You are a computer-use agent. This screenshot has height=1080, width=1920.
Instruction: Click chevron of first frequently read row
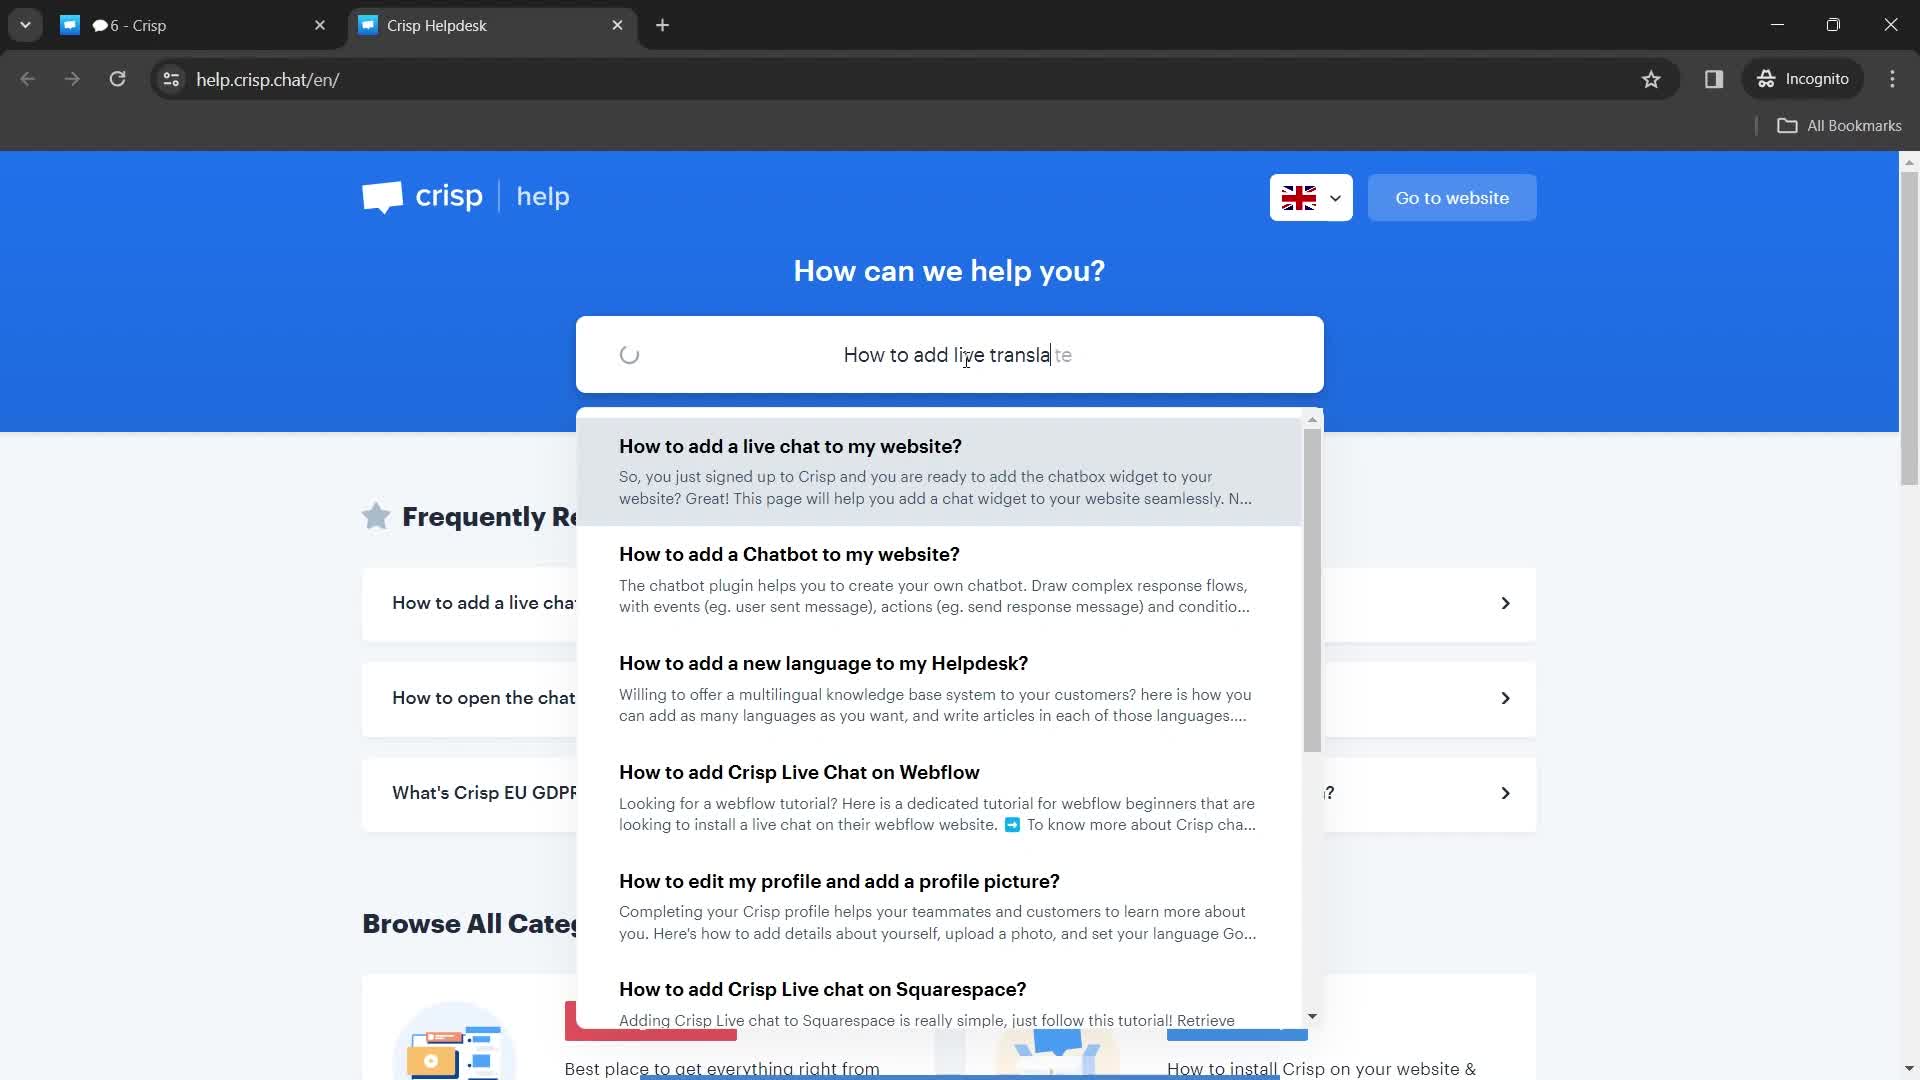(x=1505, y=603)
